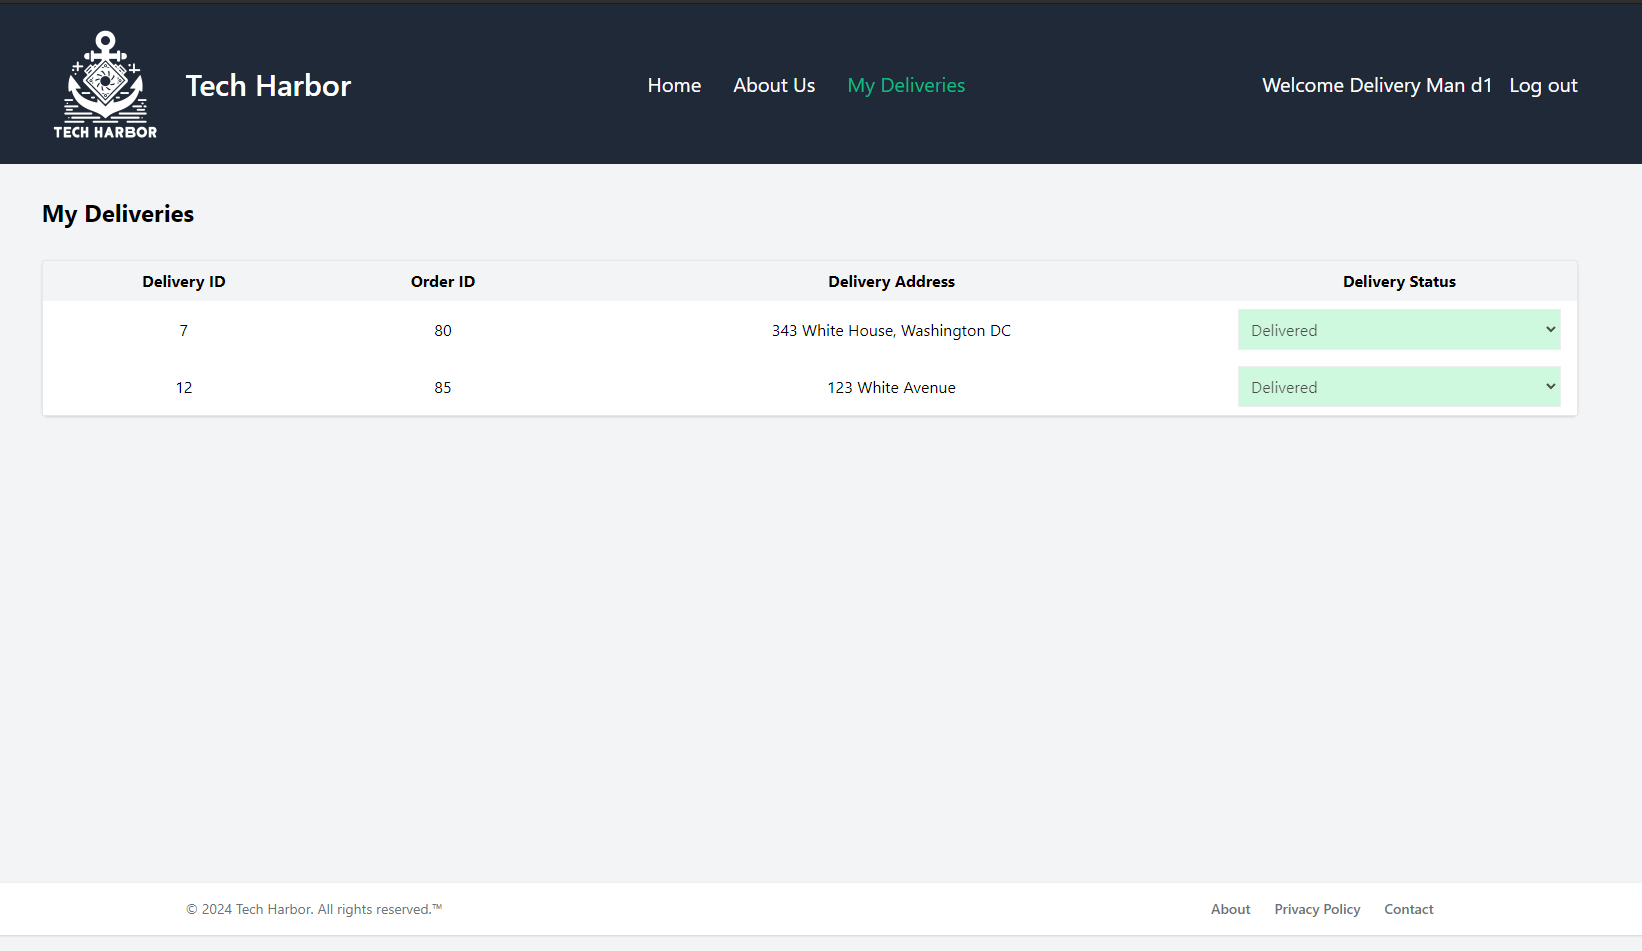The height and width of the screenshot is (951, 1642).
Task: Click Welcome Delivery Man d1 text
Action: [x=1377, y=86]
